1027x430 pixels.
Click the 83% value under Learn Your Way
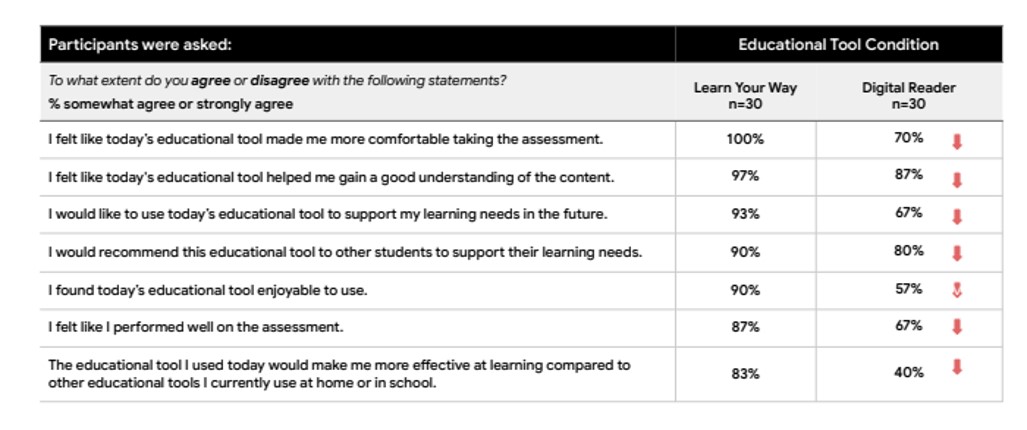pyautogui.click(x=745, y=374)
